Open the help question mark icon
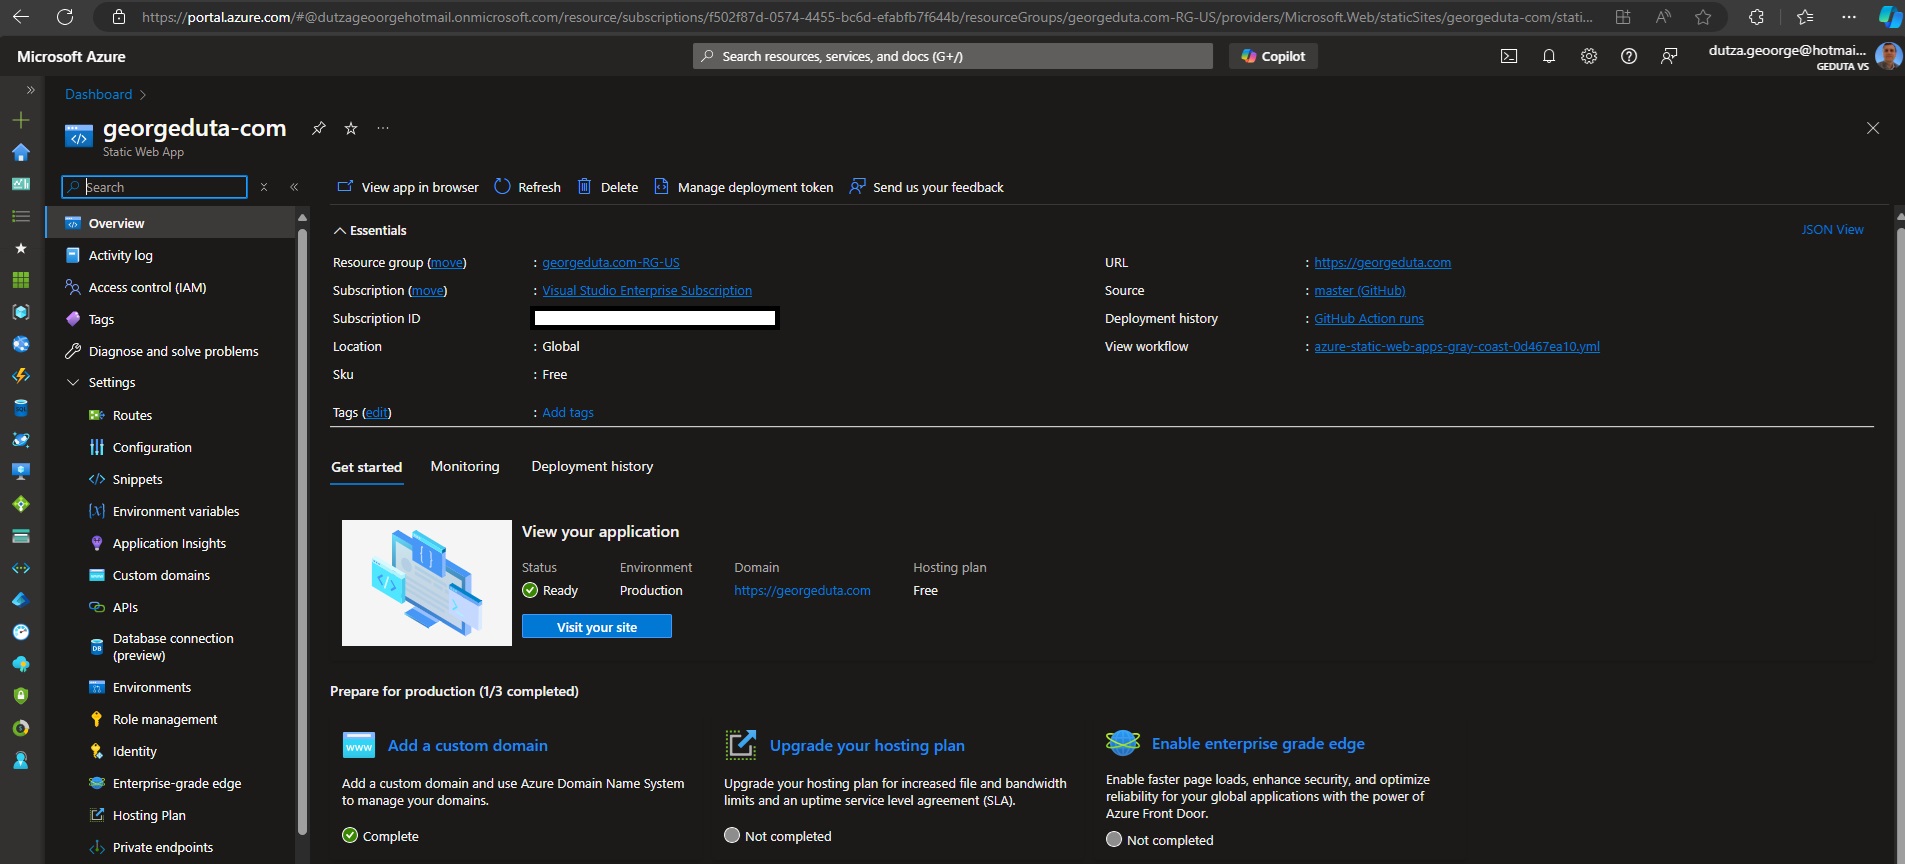This screenshot has height=864, width=1905. coord(1629,56)
